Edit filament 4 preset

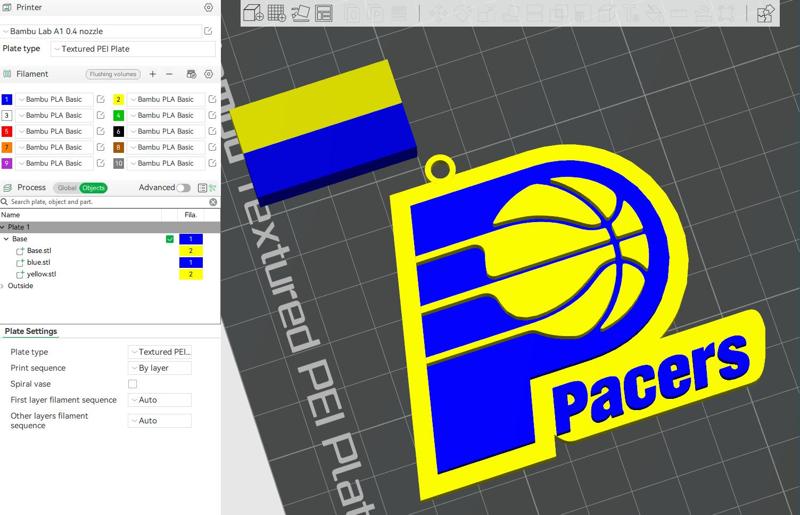(212, 115)
